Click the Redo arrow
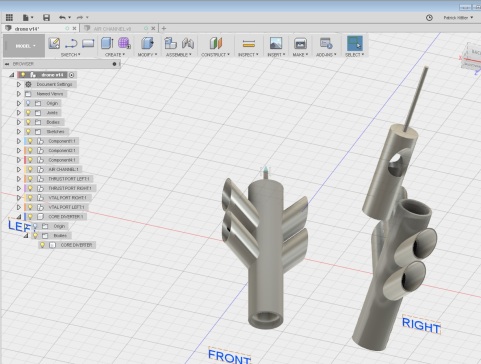 80,17
